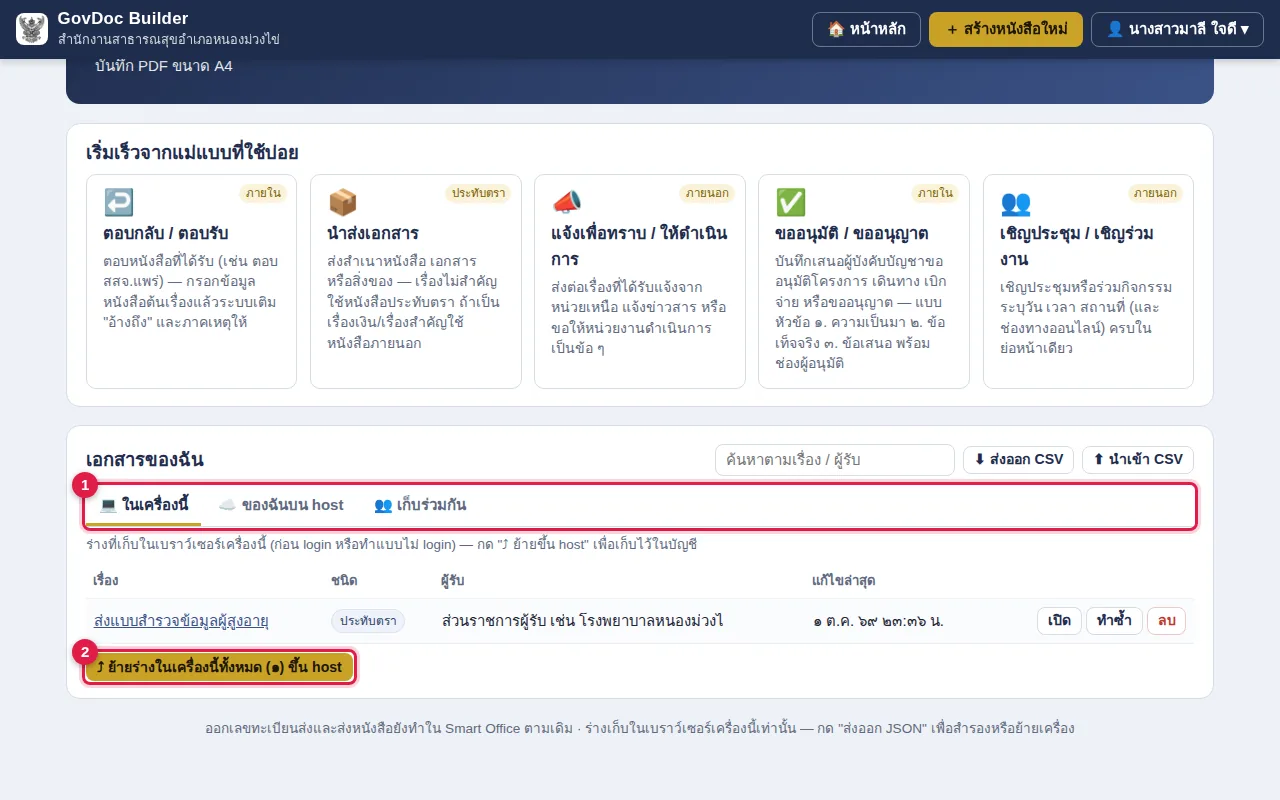1280x800 pixels.
Task: Click the search field ค้นหาตามเรื่อง / ผู้รับ
Action: tap(835, 460)
